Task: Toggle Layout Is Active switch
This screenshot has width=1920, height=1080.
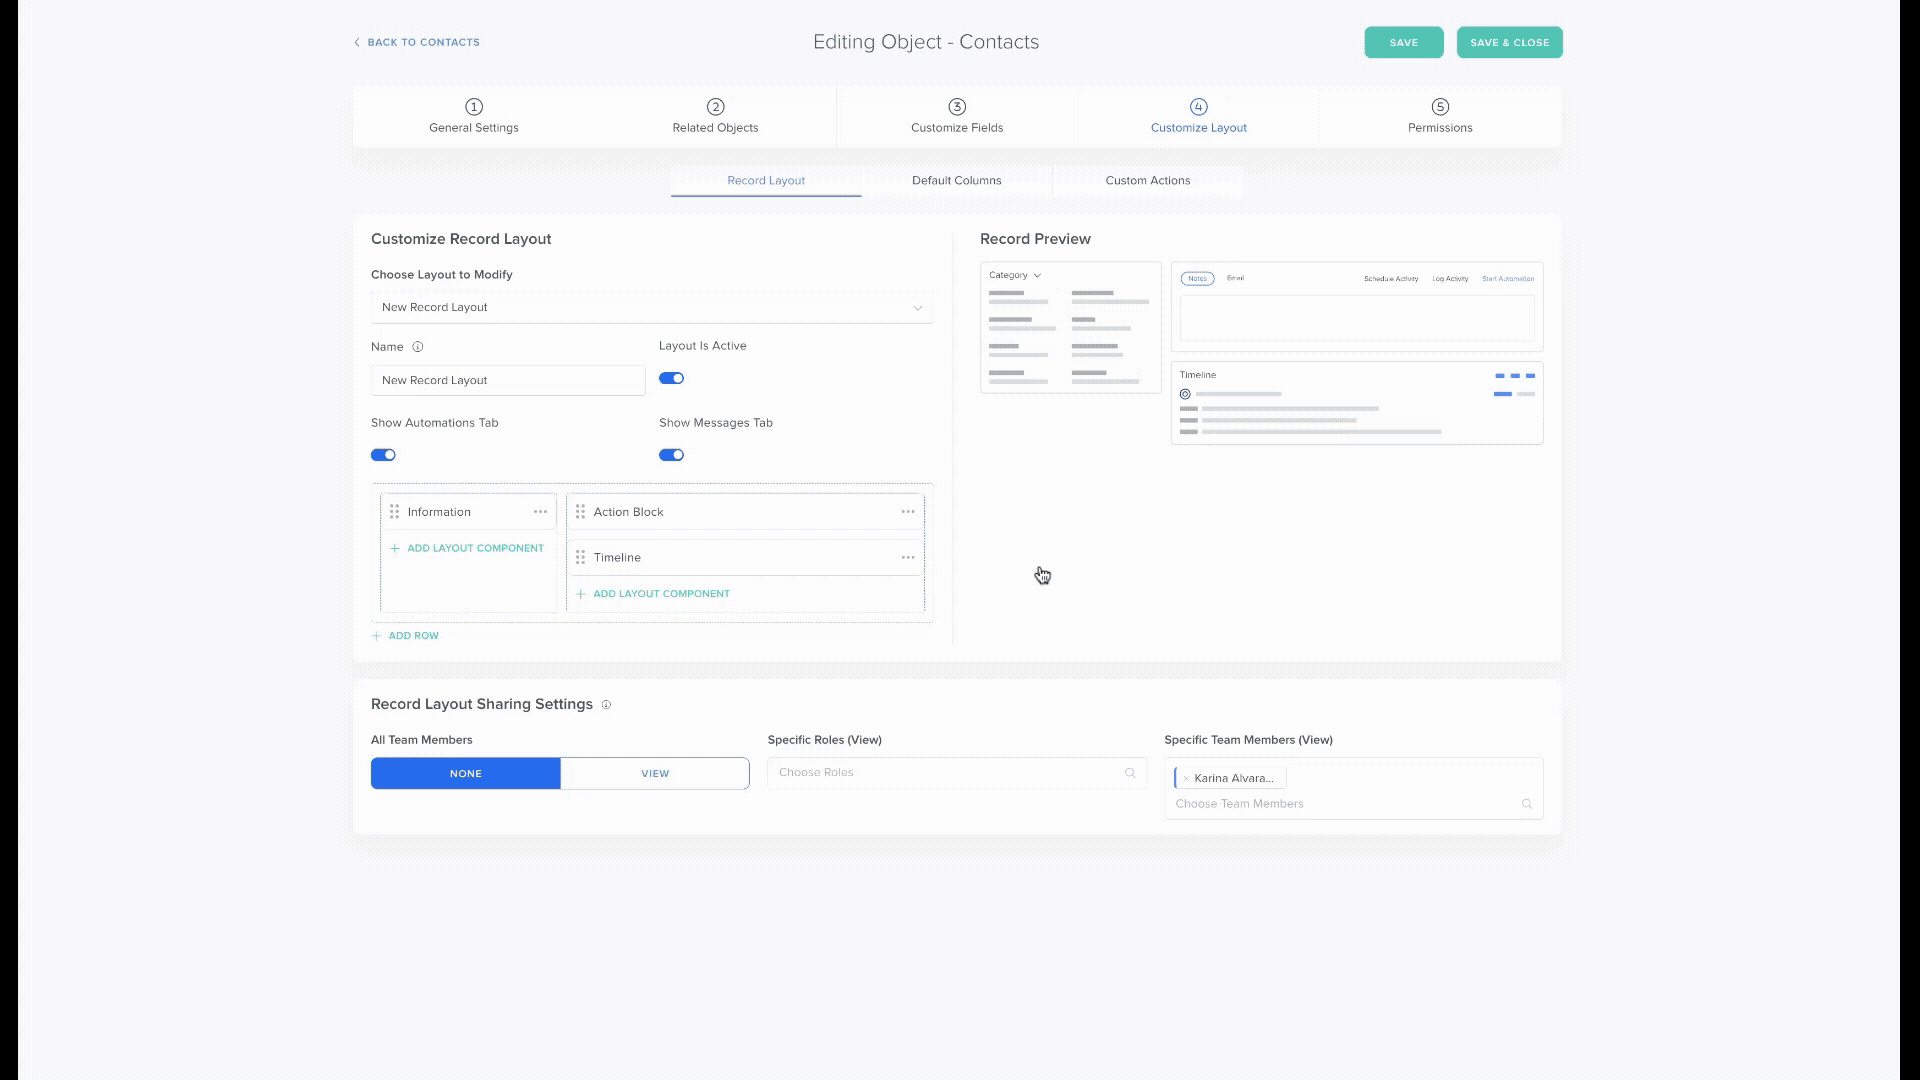Action: tap(671, 378)
